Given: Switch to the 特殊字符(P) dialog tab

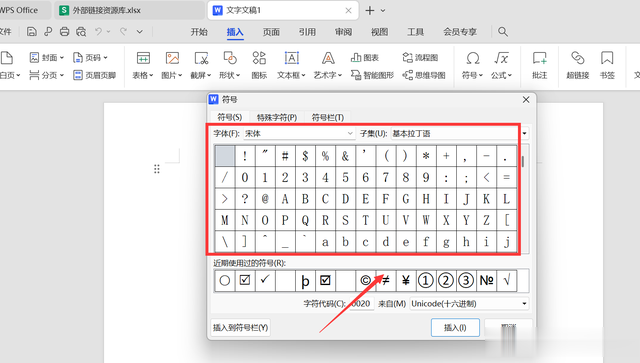Looking at the screenshot, I should point(277,118).
